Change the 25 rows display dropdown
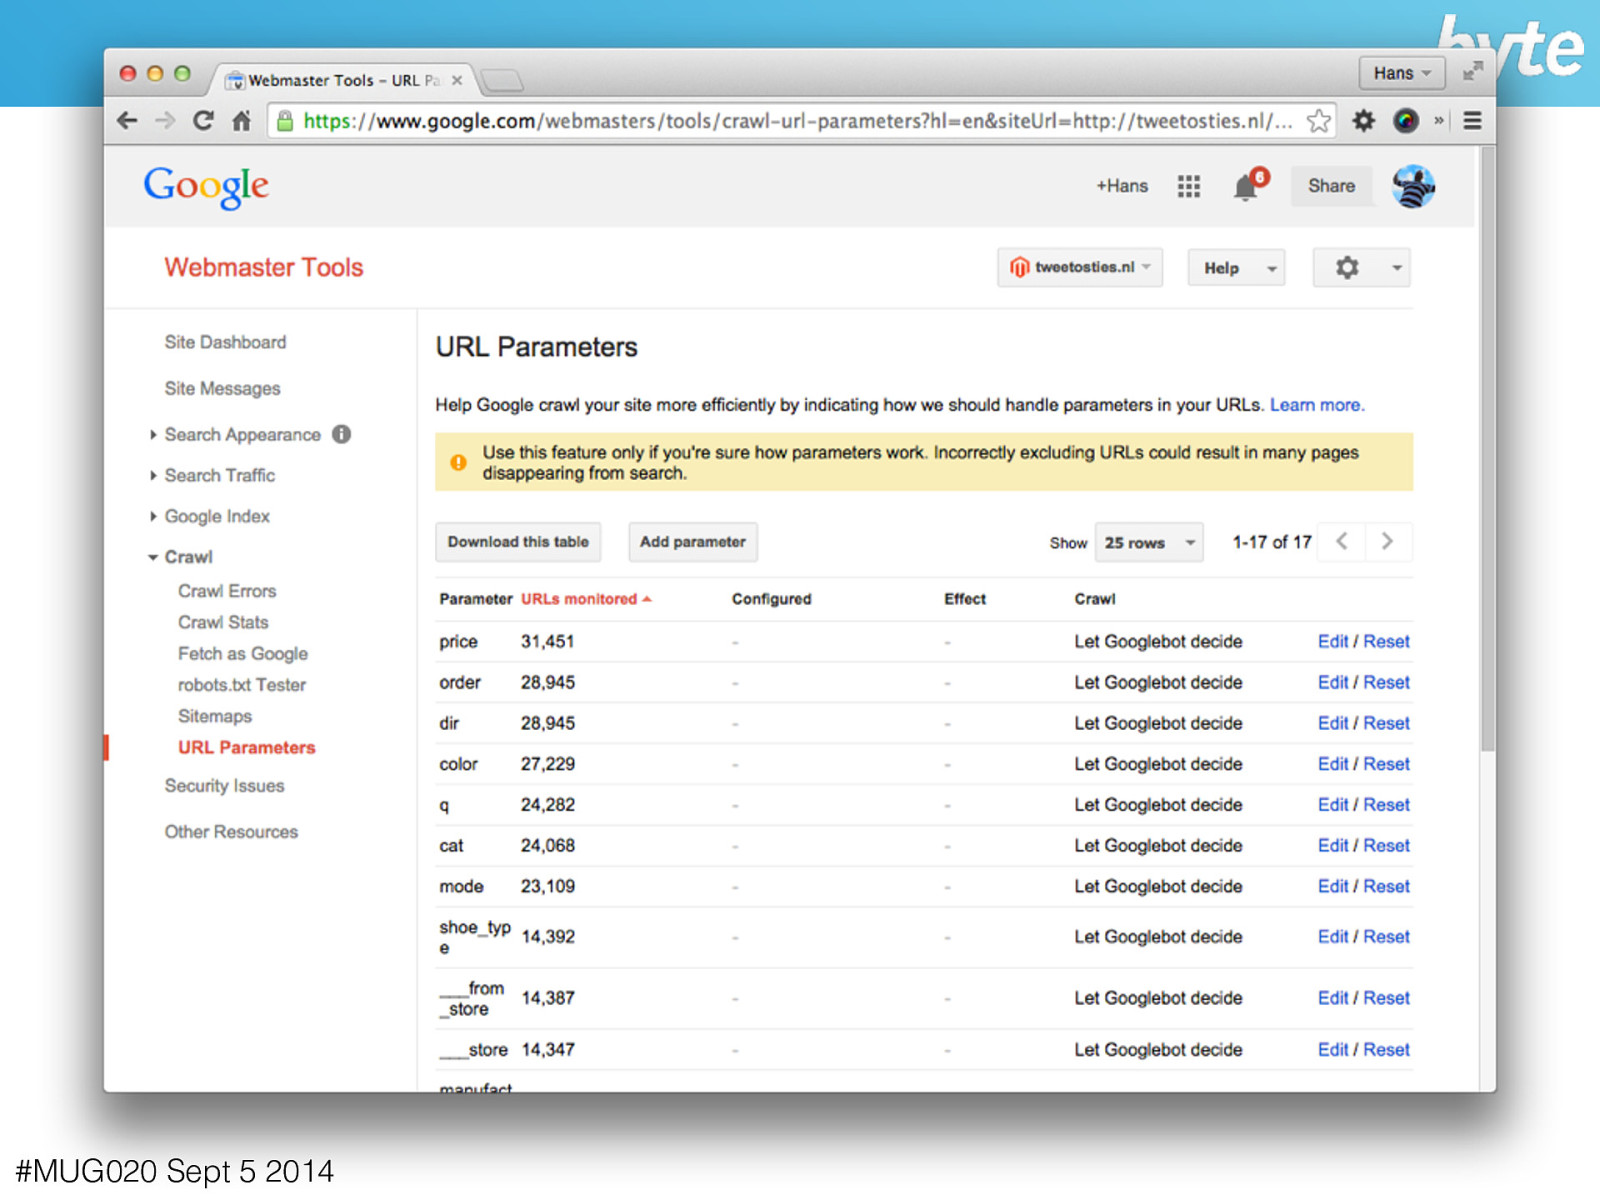The width and height of the screenshot is (1600, 1200). (x=1148, y=542)
